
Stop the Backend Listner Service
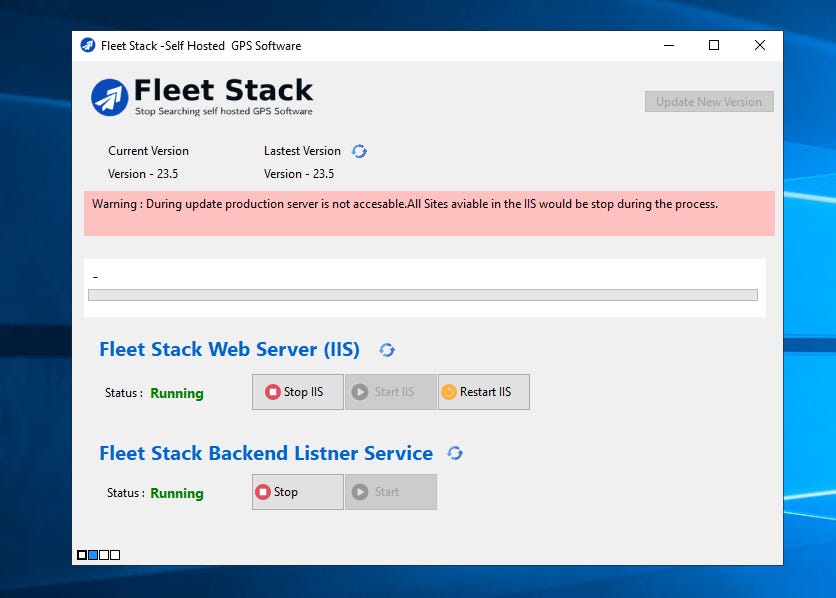[x=295, y=491]
